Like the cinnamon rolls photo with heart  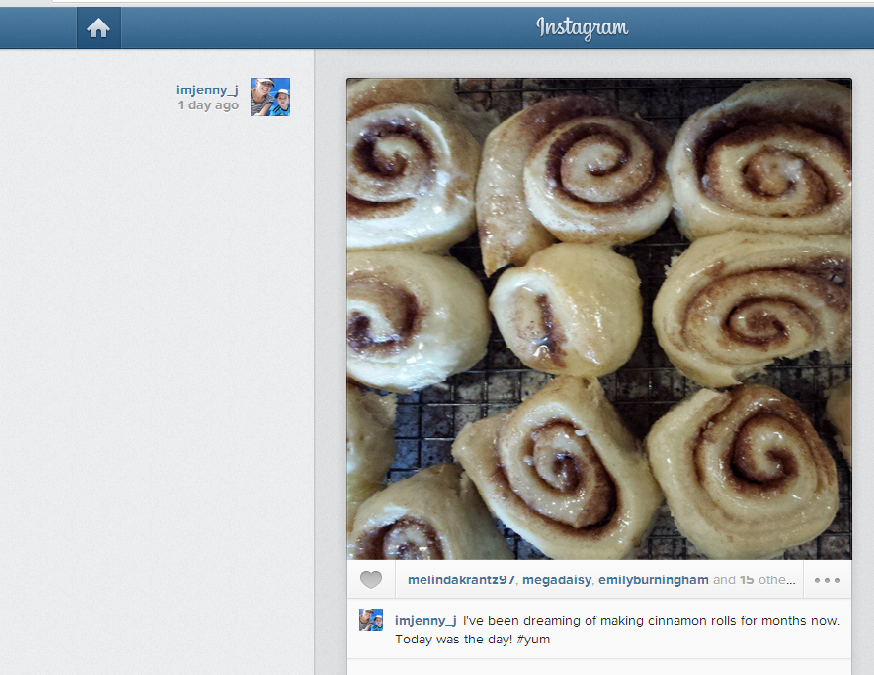point(371,580)
